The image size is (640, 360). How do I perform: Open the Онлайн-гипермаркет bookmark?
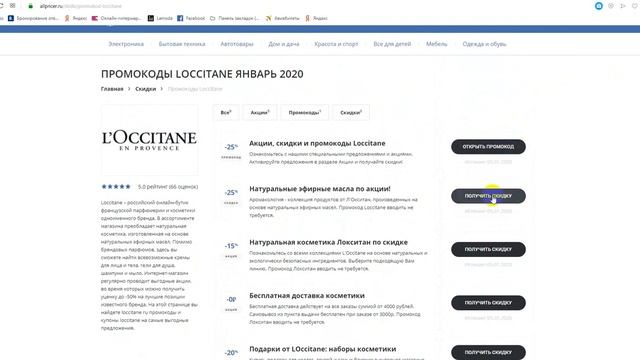pyautogui.click(x=116, y=18)
